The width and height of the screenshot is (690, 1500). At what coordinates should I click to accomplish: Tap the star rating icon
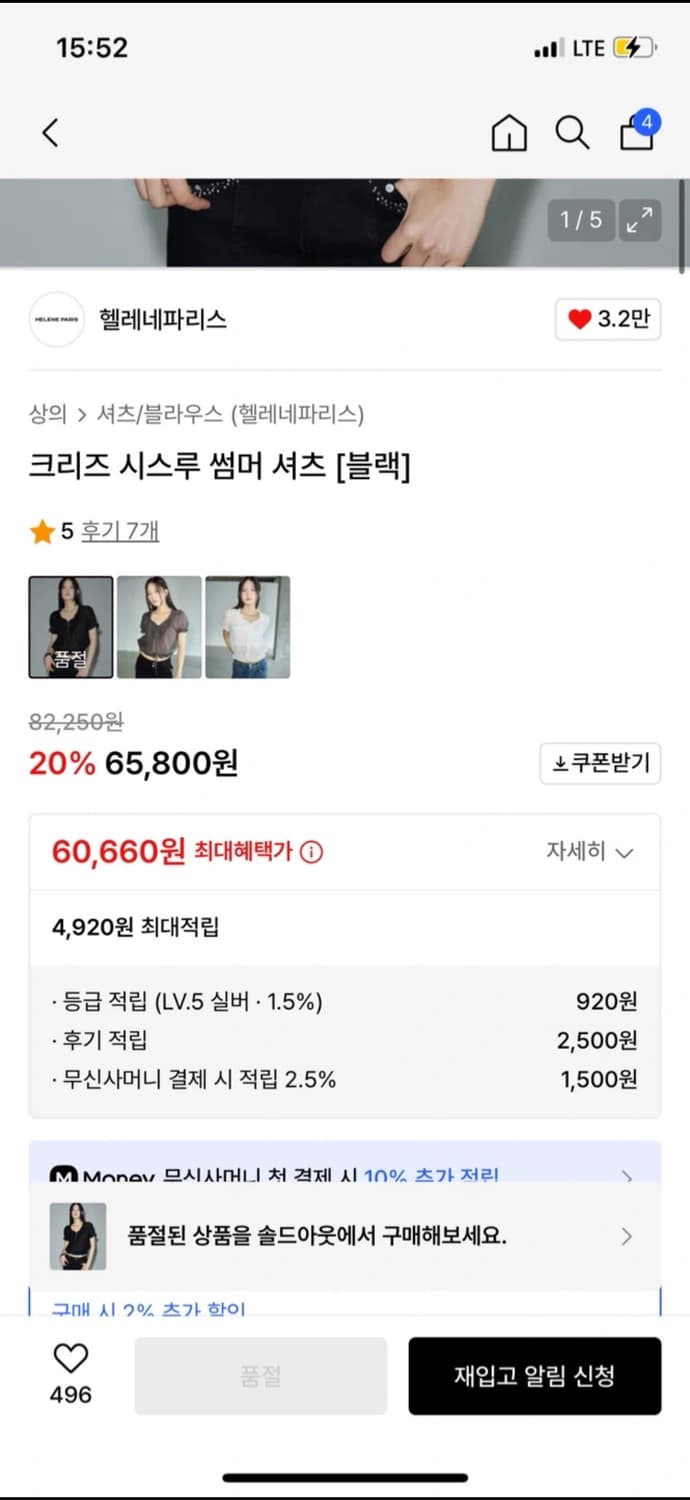click(41, 532)
